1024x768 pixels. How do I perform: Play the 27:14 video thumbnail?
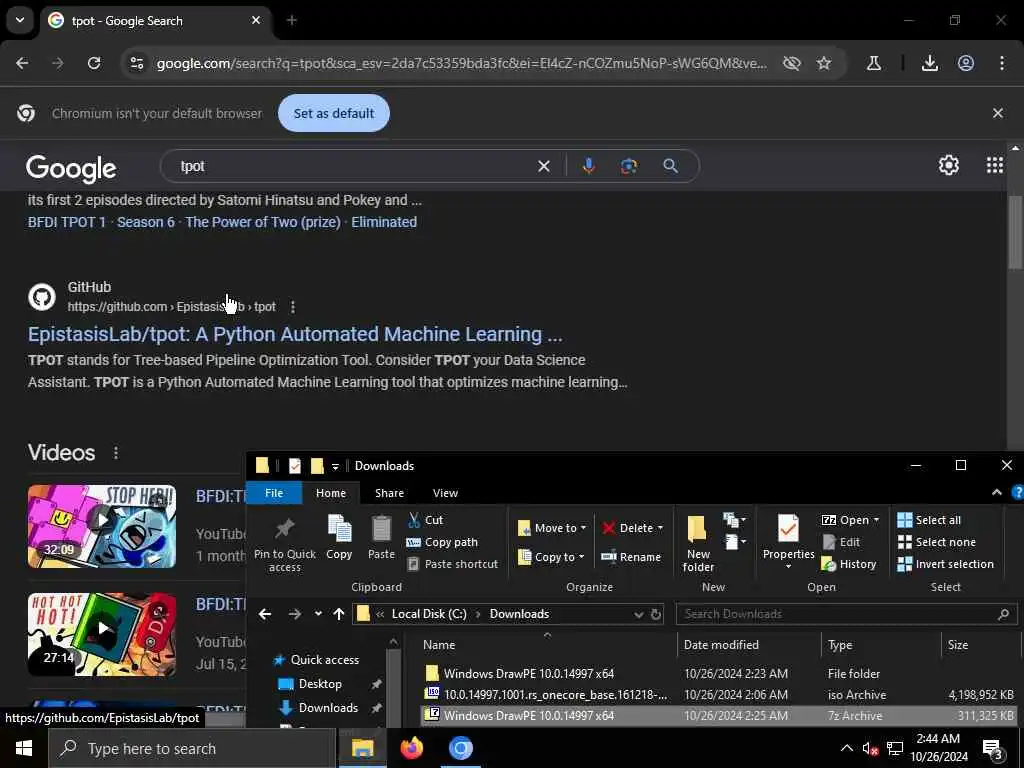pyautogui.click(x=102, y=634)
